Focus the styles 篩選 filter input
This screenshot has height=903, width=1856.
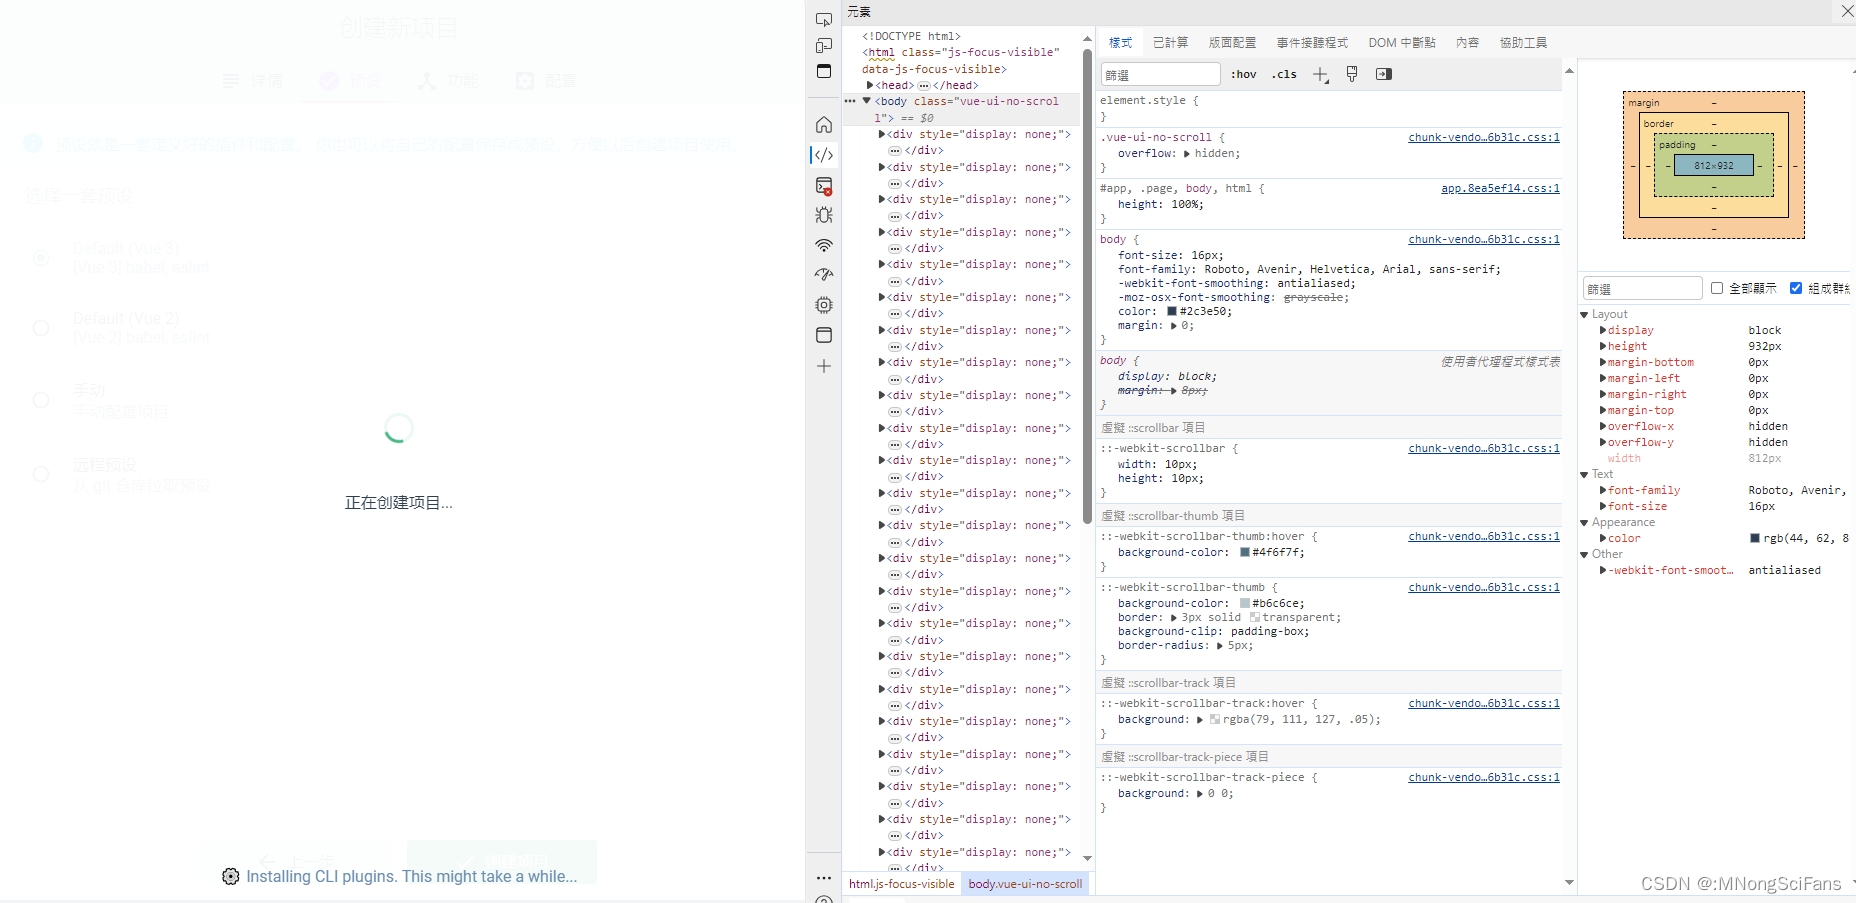pyautogui.click(x=1160, y=74)
